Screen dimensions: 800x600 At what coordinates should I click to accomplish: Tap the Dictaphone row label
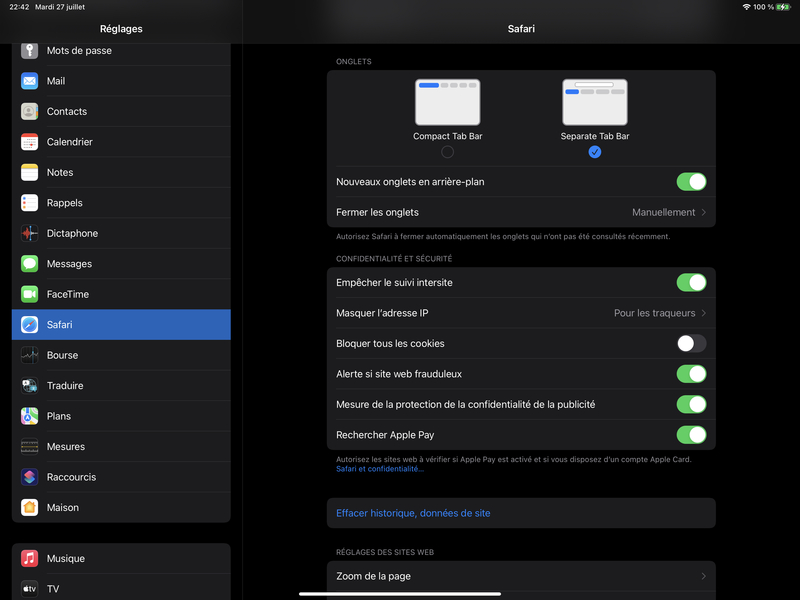click(x=72, y=233)
